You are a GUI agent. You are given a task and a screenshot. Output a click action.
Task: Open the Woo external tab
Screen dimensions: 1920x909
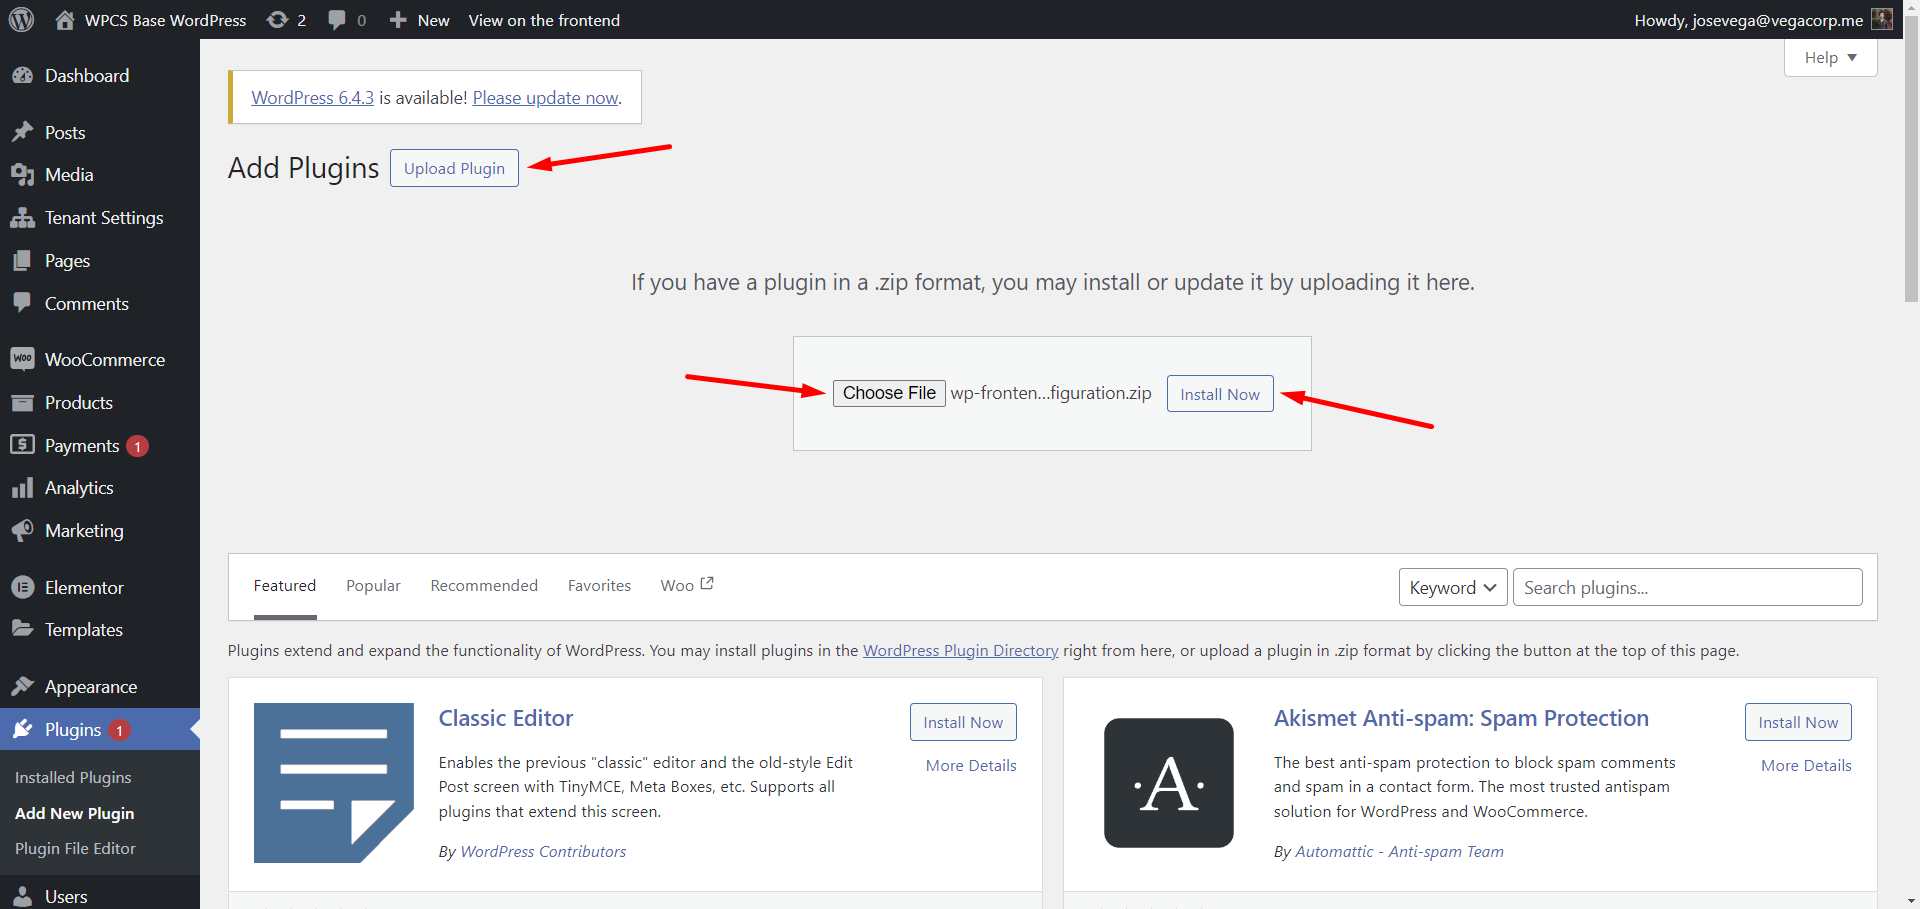(687, 586)
